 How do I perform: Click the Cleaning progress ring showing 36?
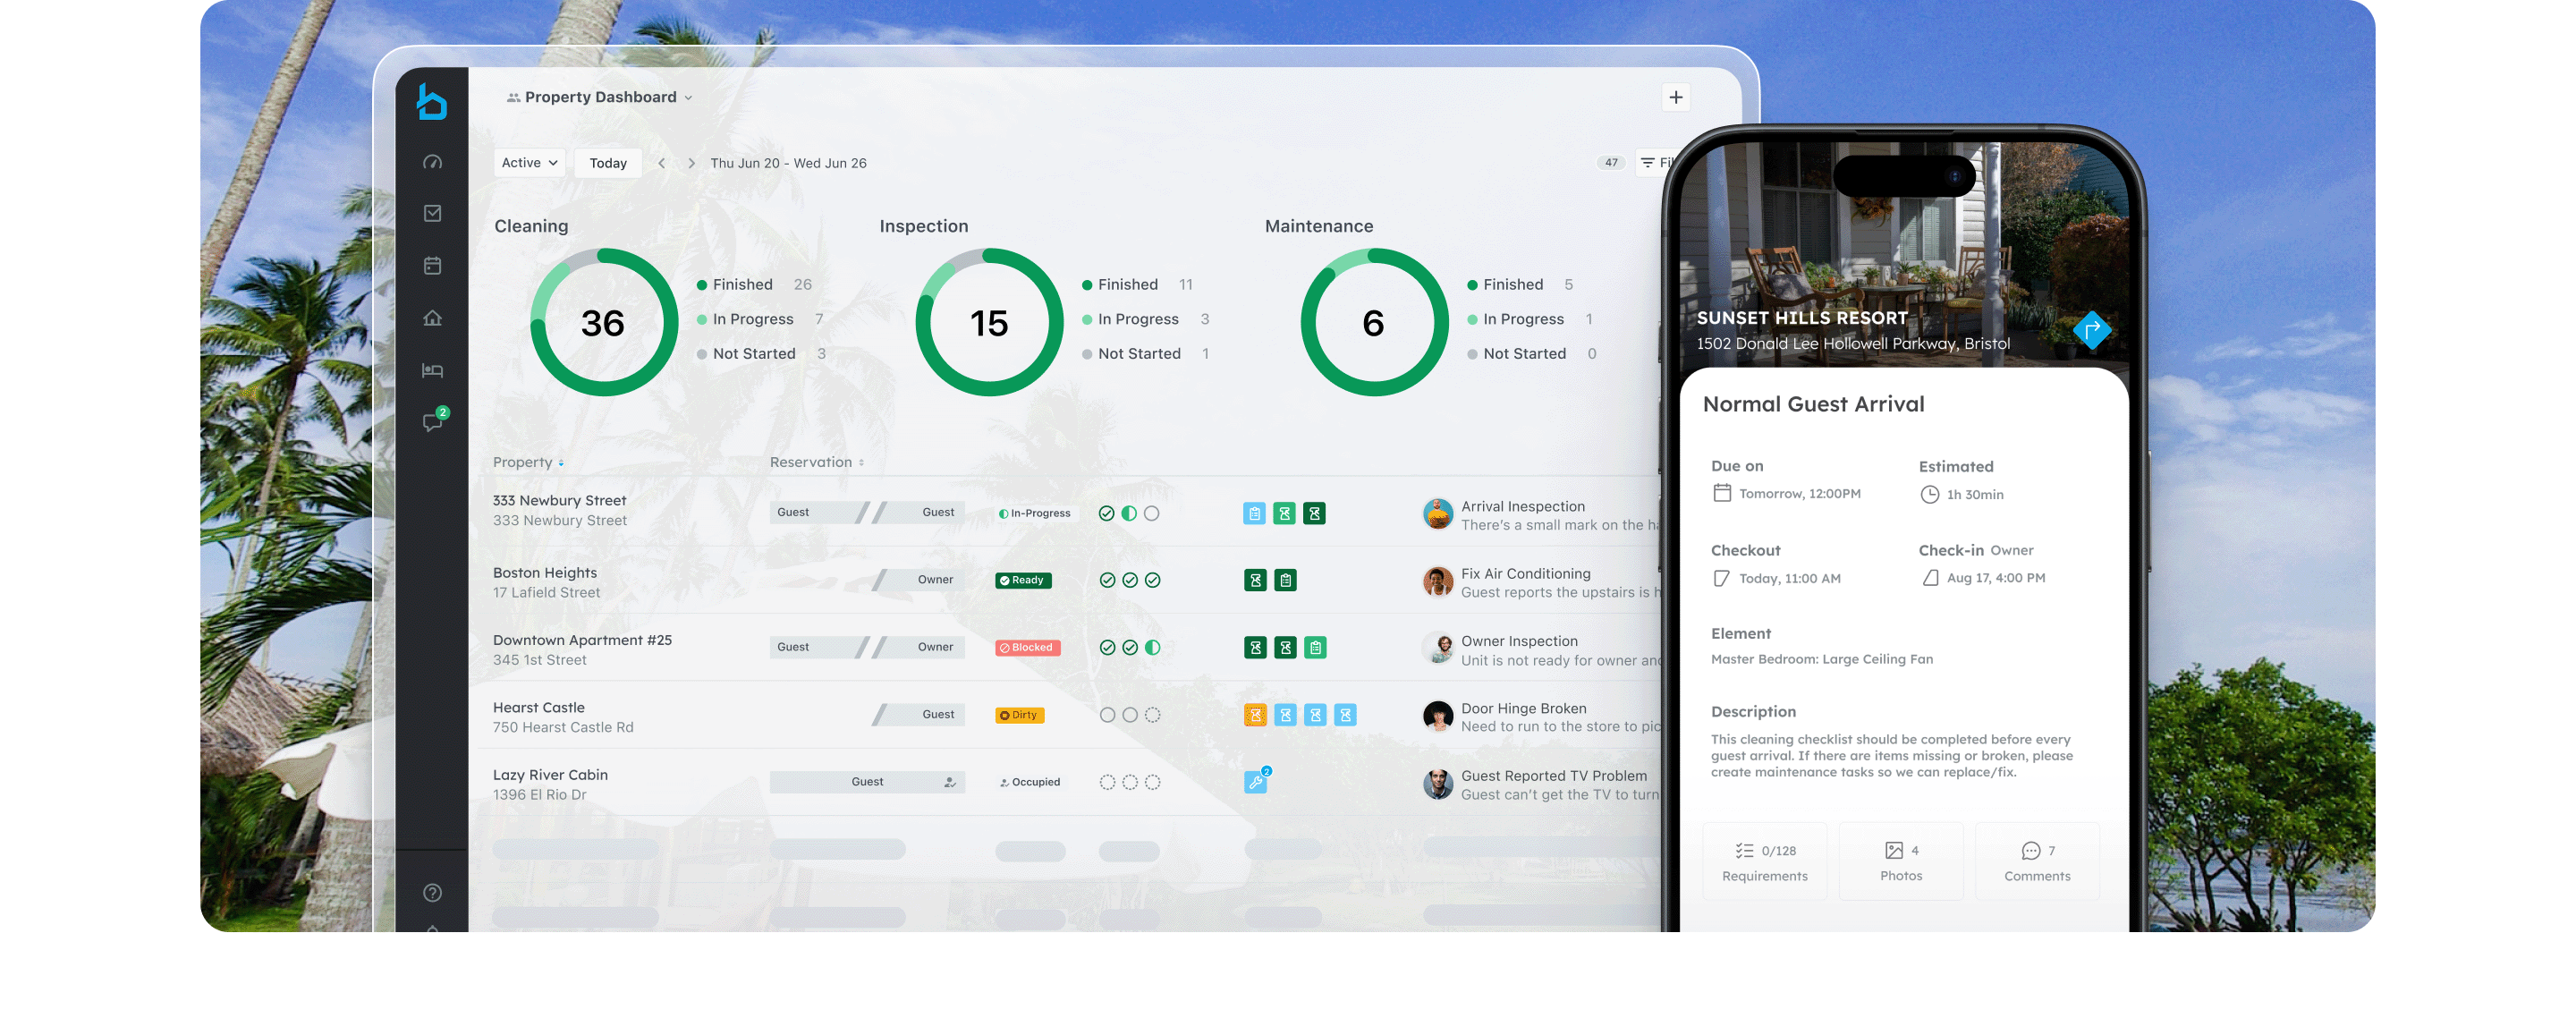click(602, 322)
